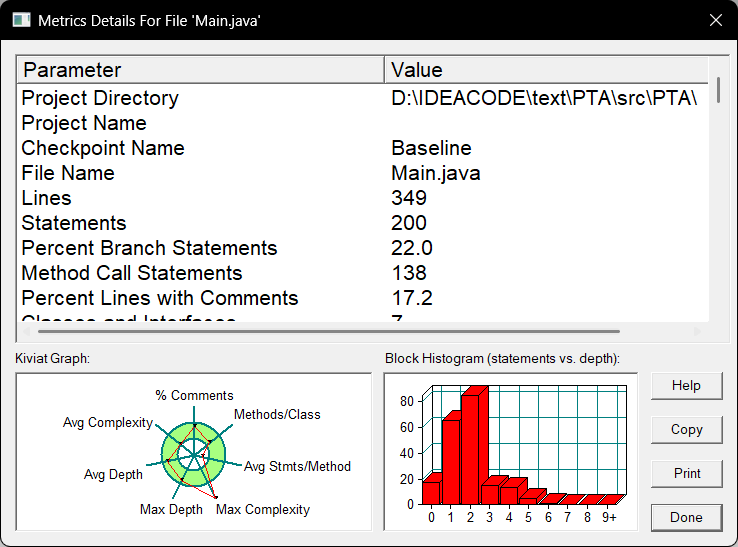Screen dimensions: 738x547
Task: Click the depth 2 histogram bar
Action: click(473, 446)
